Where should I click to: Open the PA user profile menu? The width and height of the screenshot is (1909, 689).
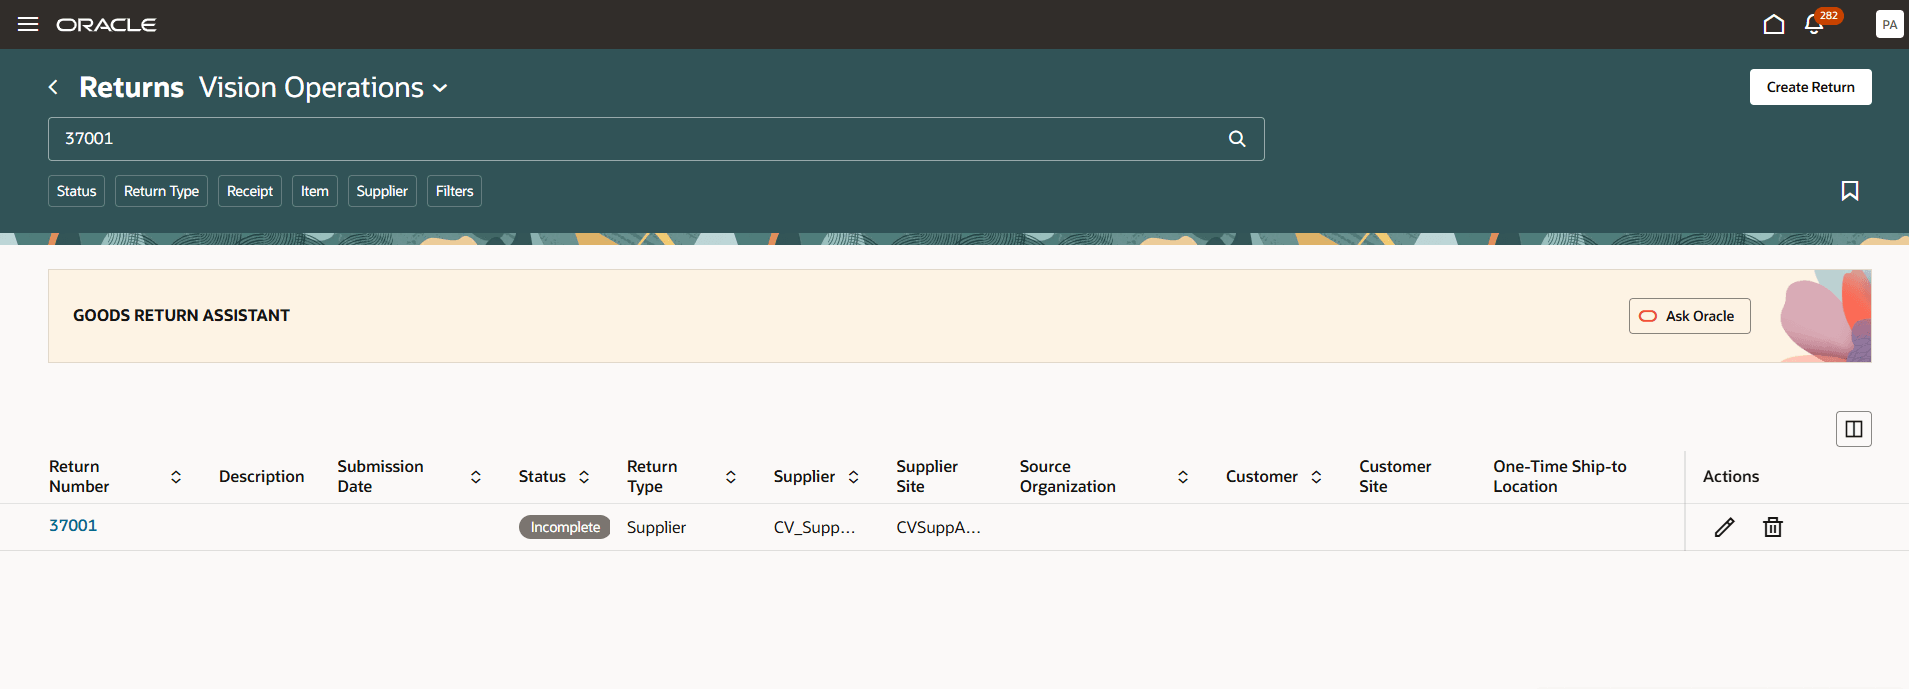click(1889, 24)
